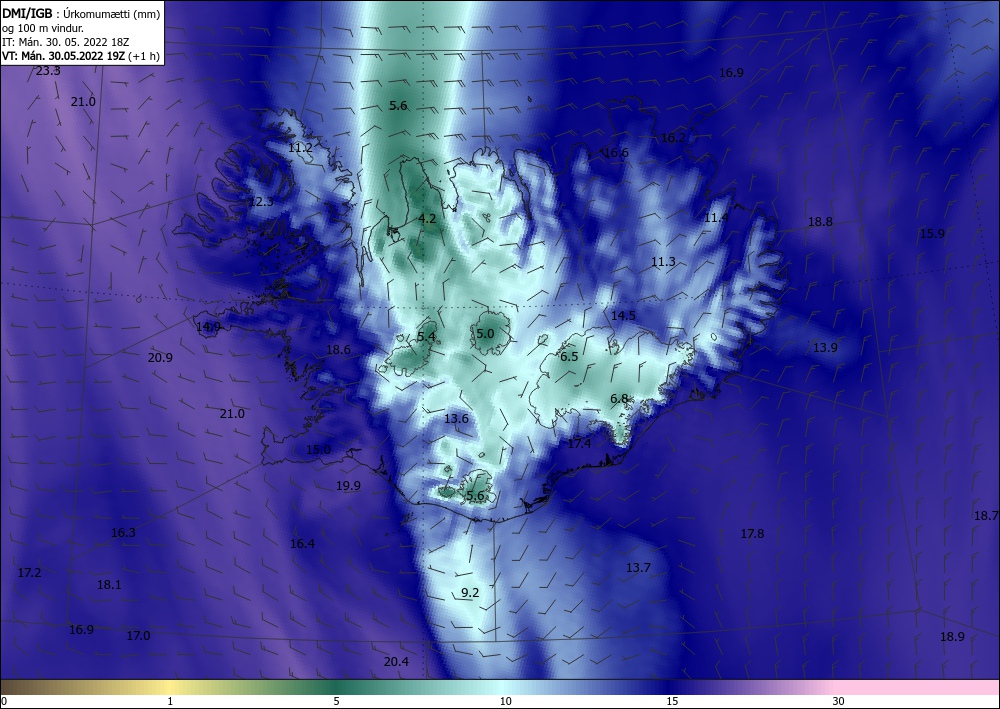Image resolution: width=1000 pixels, height=709 pixels.
Task: Click the 18.9 value label
Action: click(x=952, y=636)
